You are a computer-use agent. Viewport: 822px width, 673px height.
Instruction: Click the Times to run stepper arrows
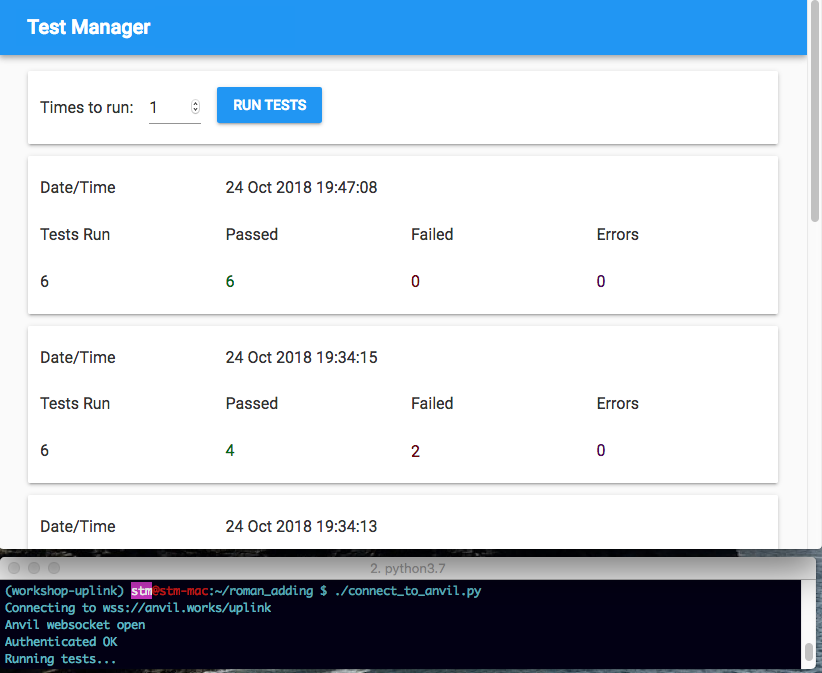[195, 107]
